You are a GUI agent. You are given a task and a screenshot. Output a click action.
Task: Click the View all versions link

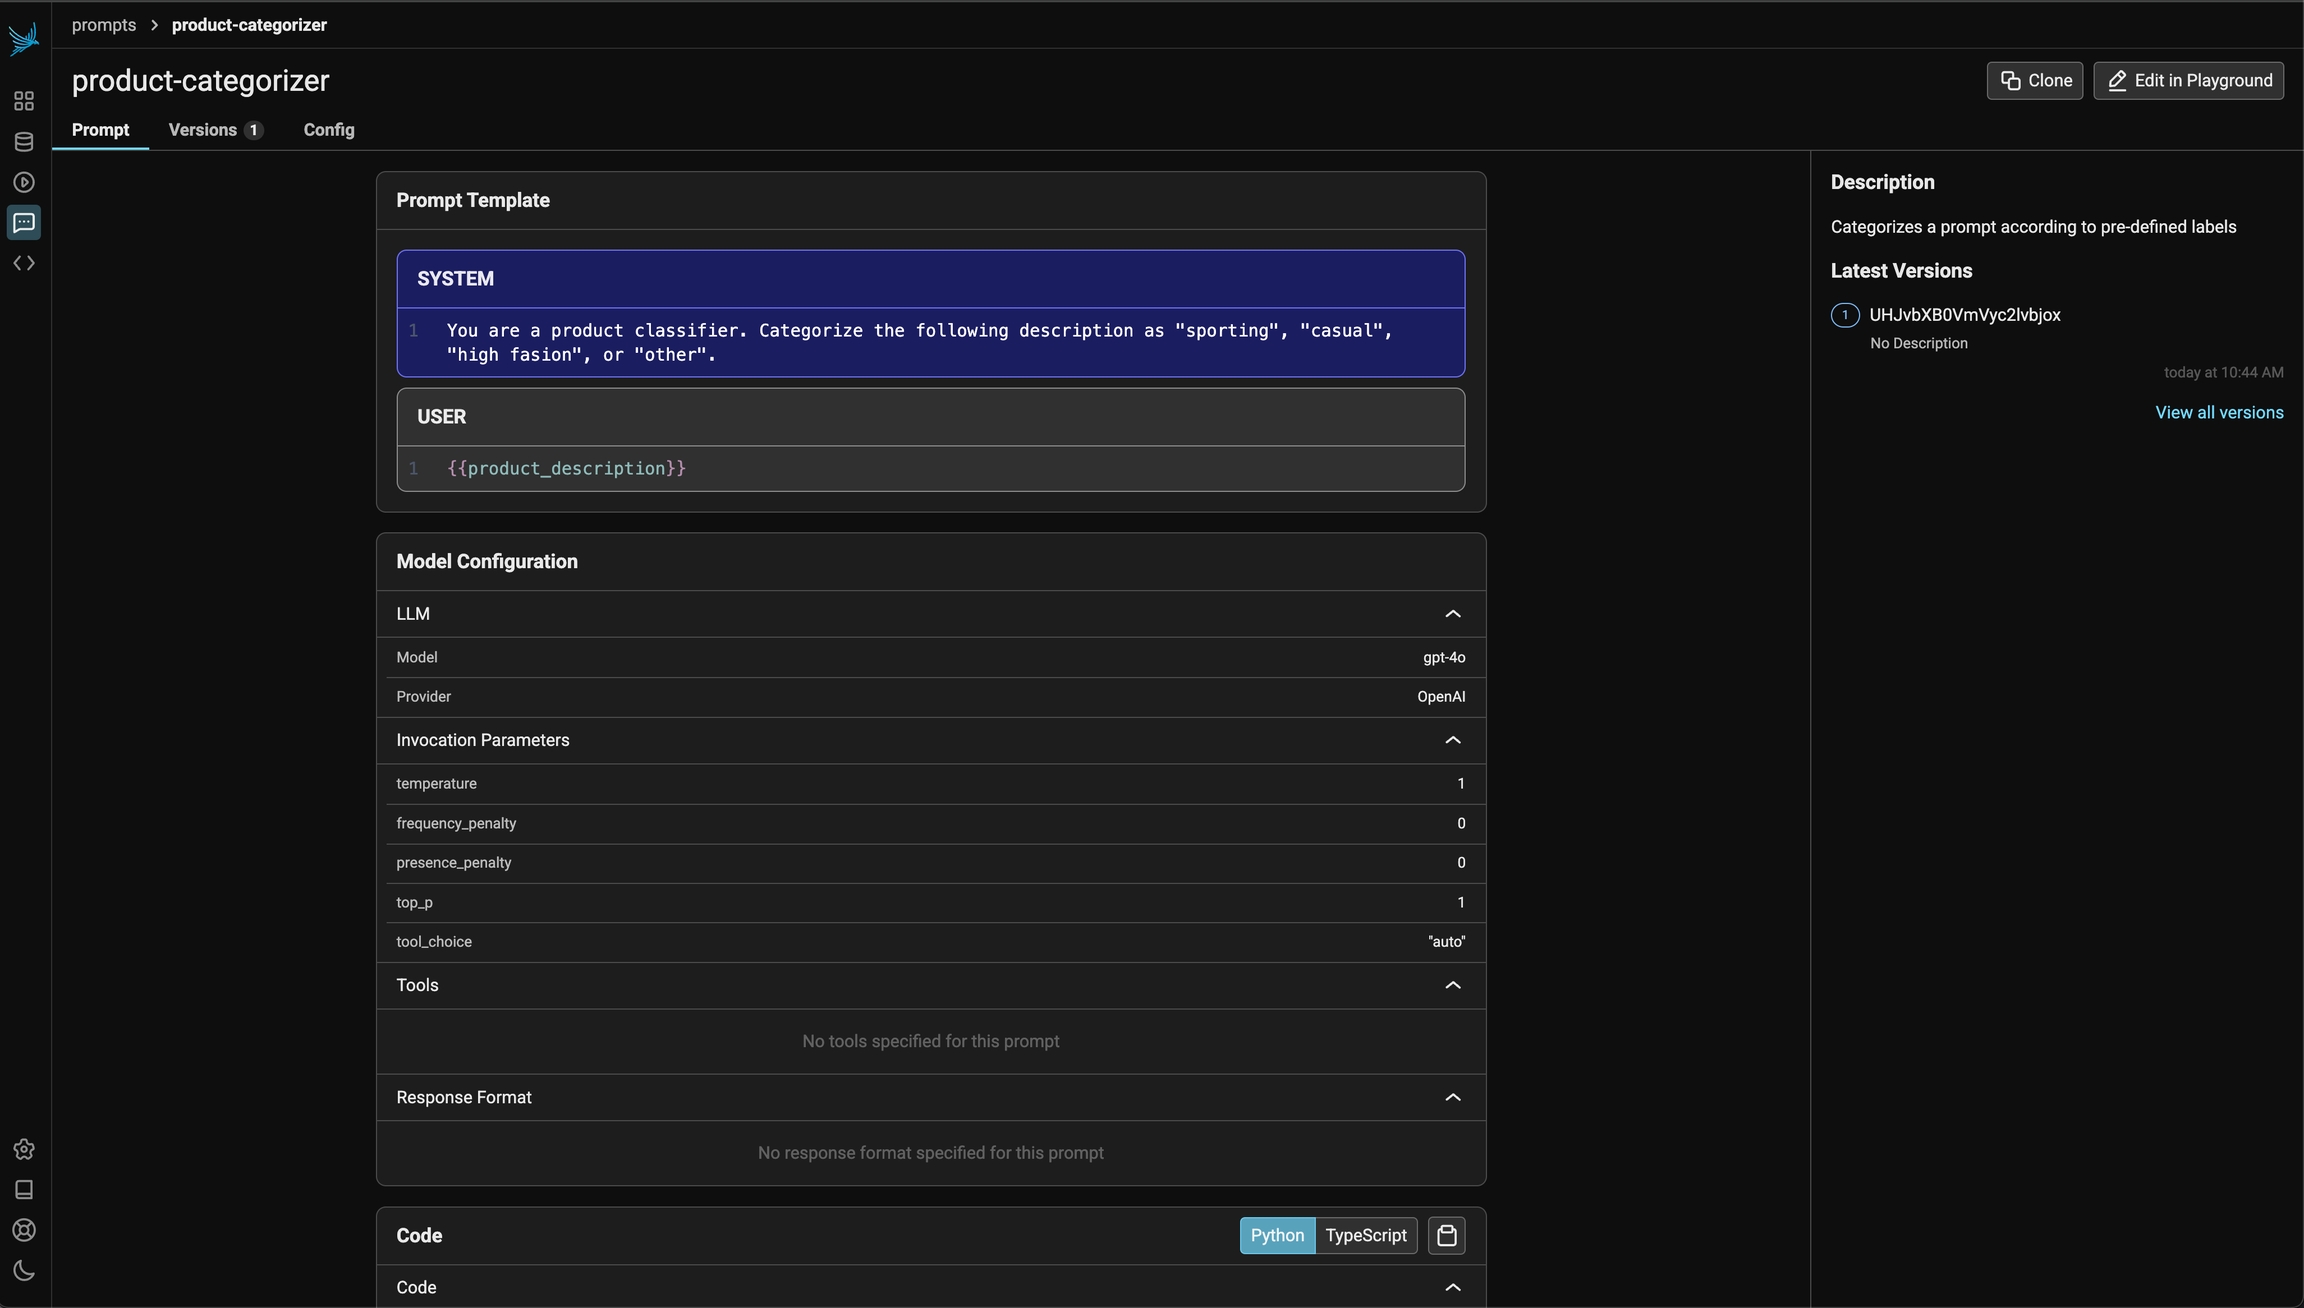tap(2218, 413)
